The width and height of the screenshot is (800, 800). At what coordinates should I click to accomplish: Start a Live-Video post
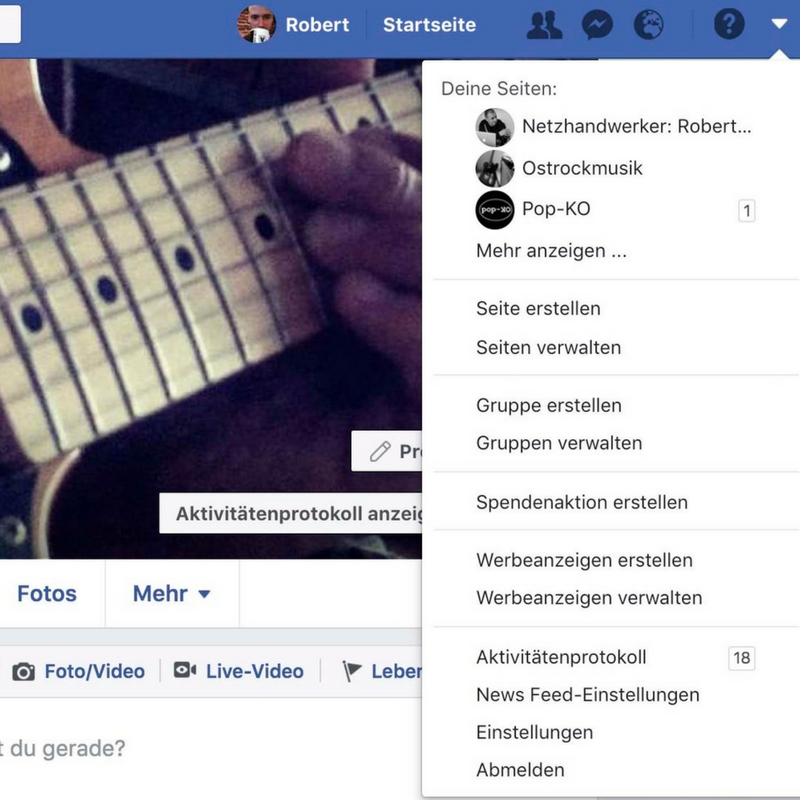click(x=239, y=671)
